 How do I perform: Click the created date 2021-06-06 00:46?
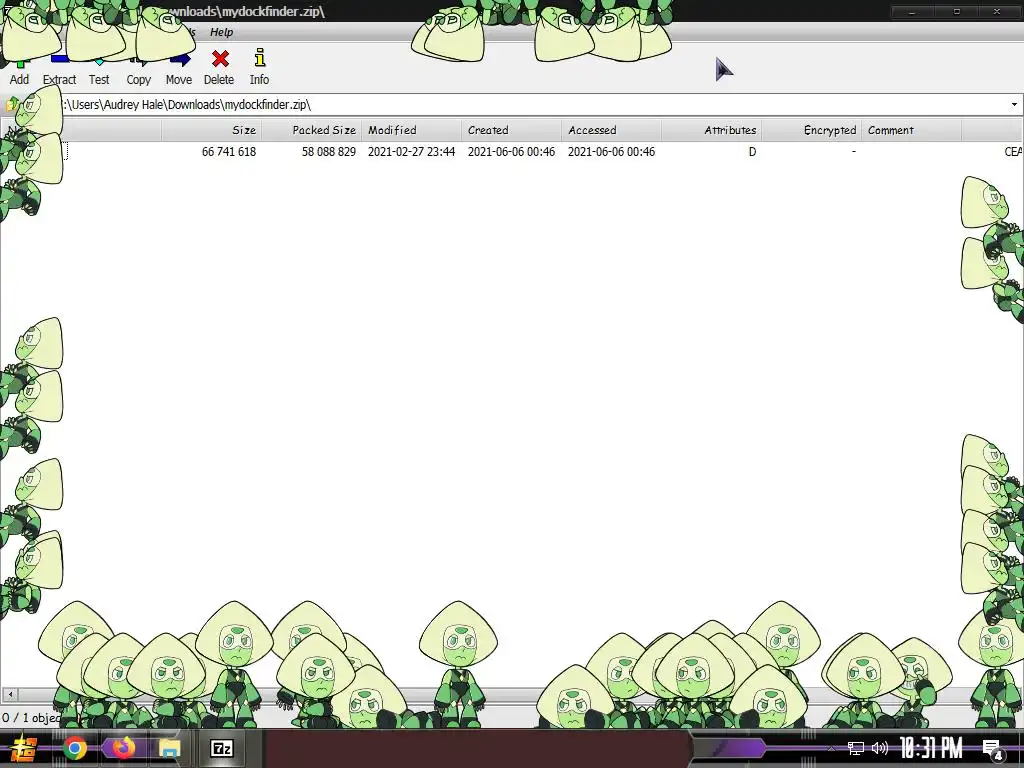coord(511,152)
